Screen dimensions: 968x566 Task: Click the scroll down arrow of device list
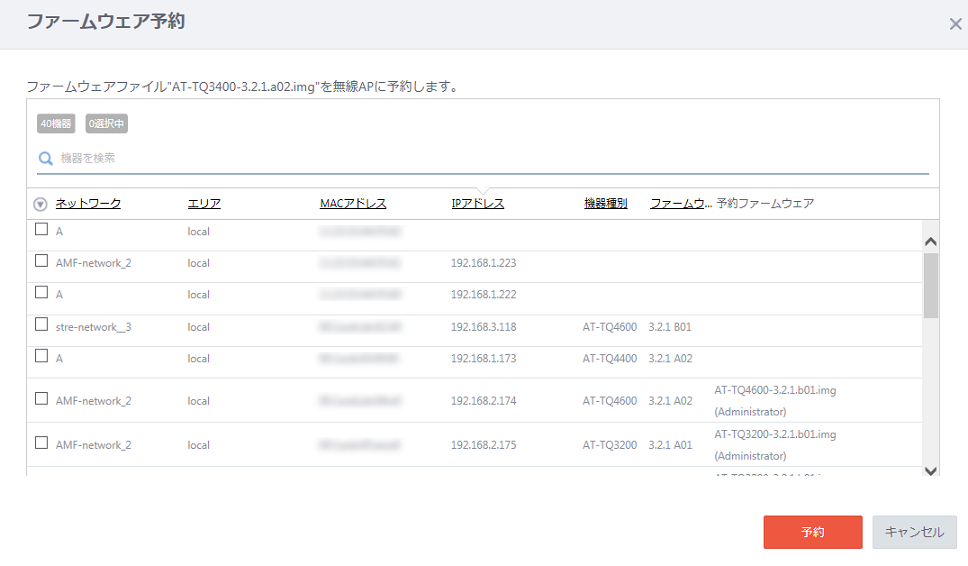tap(931, 471)
